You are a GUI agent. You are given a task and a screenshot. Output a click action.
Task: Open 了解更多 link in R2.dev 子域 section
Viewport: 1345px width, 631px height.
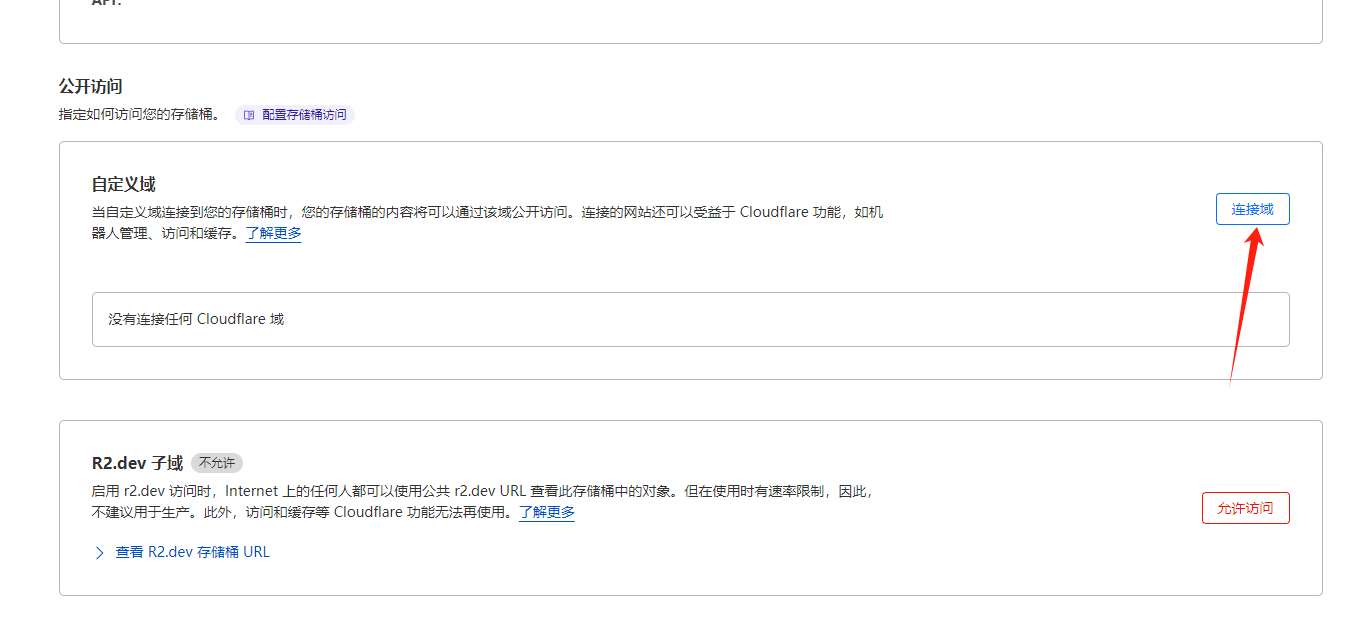[x=546, y=512]
